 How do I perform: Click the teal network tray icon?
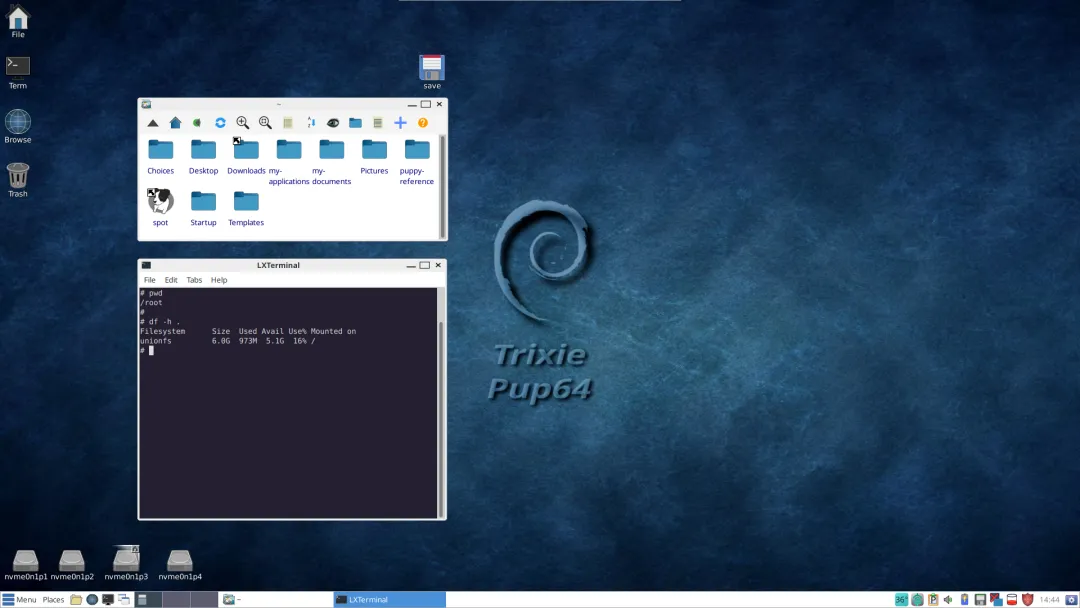point(917,600)
